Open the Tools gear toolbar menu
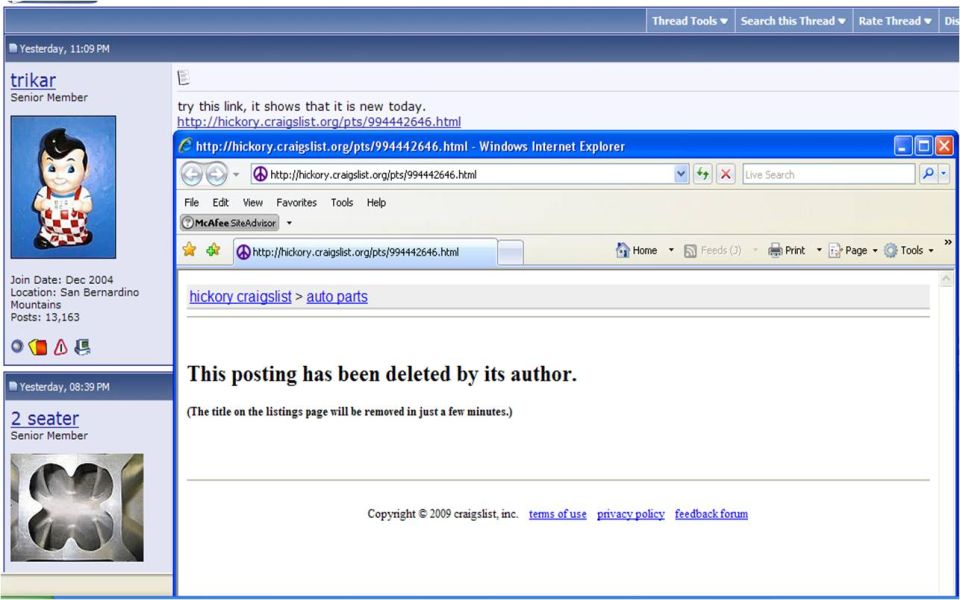 pyautogui.click(x=909, y=250)
